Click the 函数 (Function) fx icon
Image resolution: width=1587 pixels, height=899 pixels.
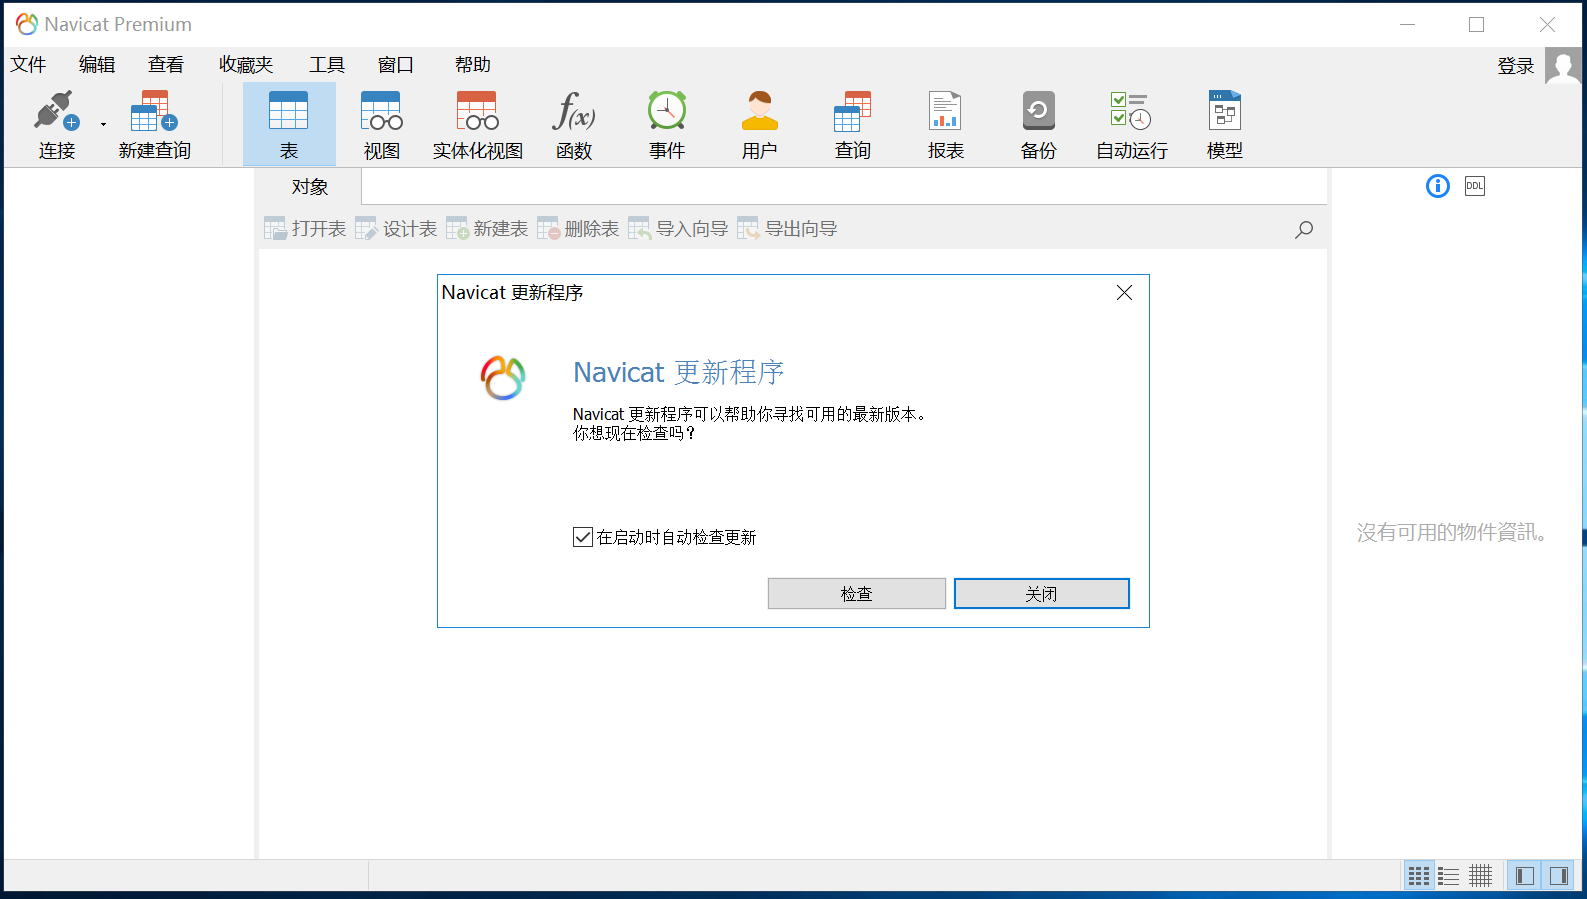pos(574,124)
